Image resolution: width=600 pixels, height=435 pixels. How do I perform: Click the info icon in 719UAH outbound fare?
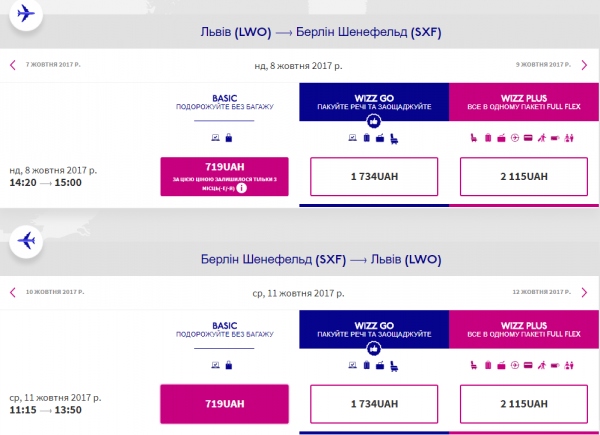click(x=241, y=188)
